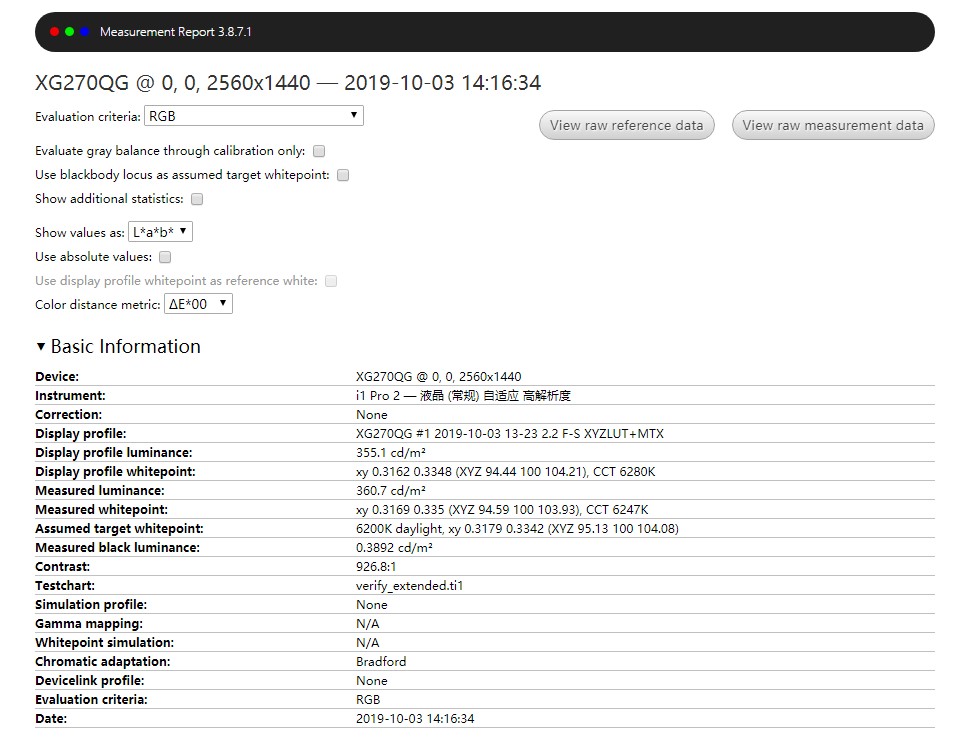Toggle blackbody locus as assumed target whitepoint
The image size is (960, 743).
click(x=342, y=175)
